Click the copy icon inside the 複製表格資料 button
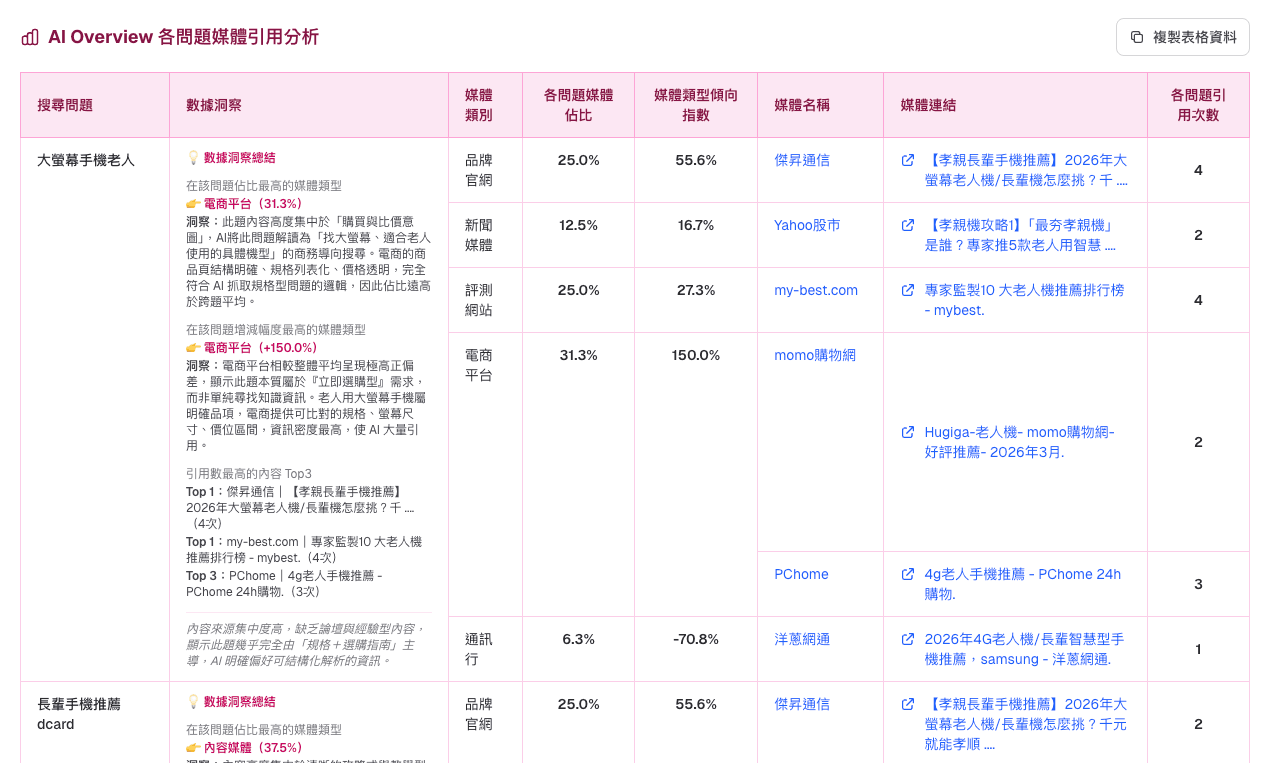1270x763 pixels. coord(1136,36)
